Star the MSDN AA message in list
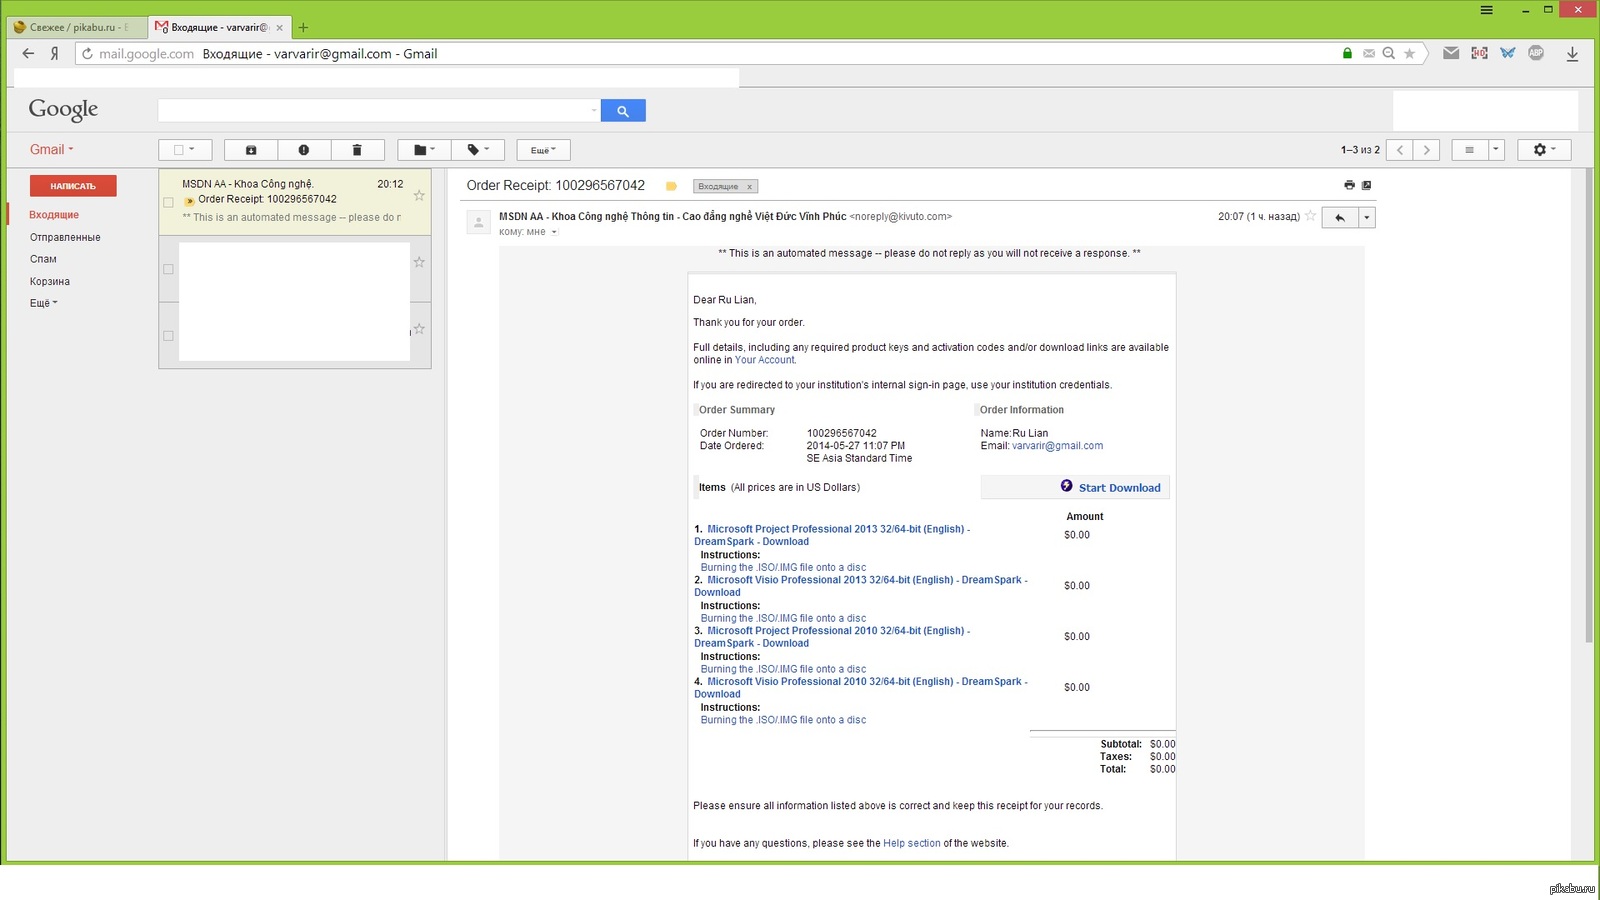1600x900 pixels. [419, 196]
